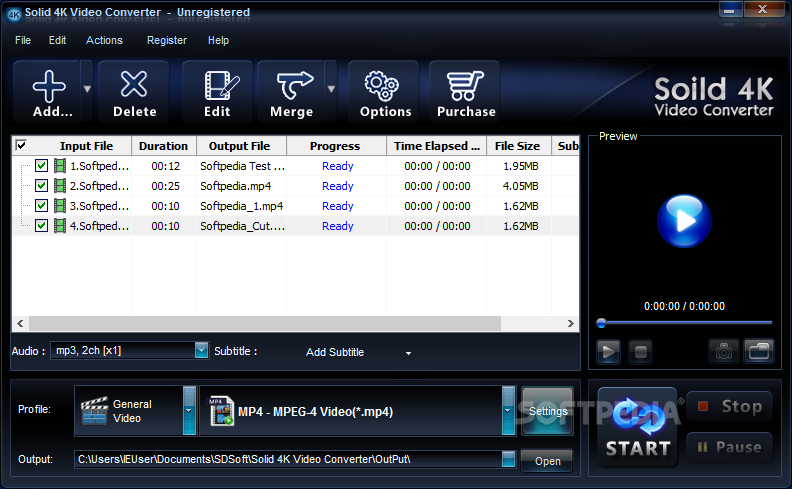Open the Register menu
Image resolution: width=792 pixels, height=489 pixels.
(x=167, y=40)
